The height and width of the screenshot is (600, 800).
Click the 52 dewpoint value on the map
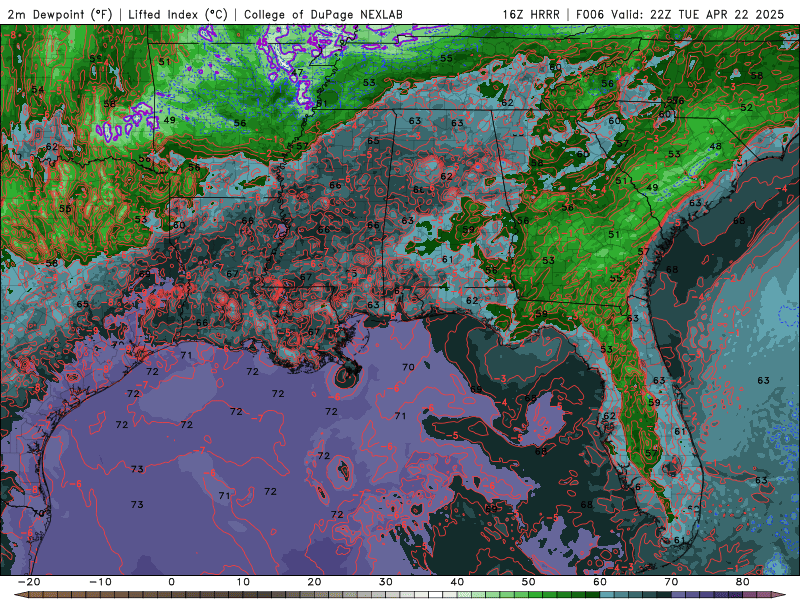(x=746, y=108)
